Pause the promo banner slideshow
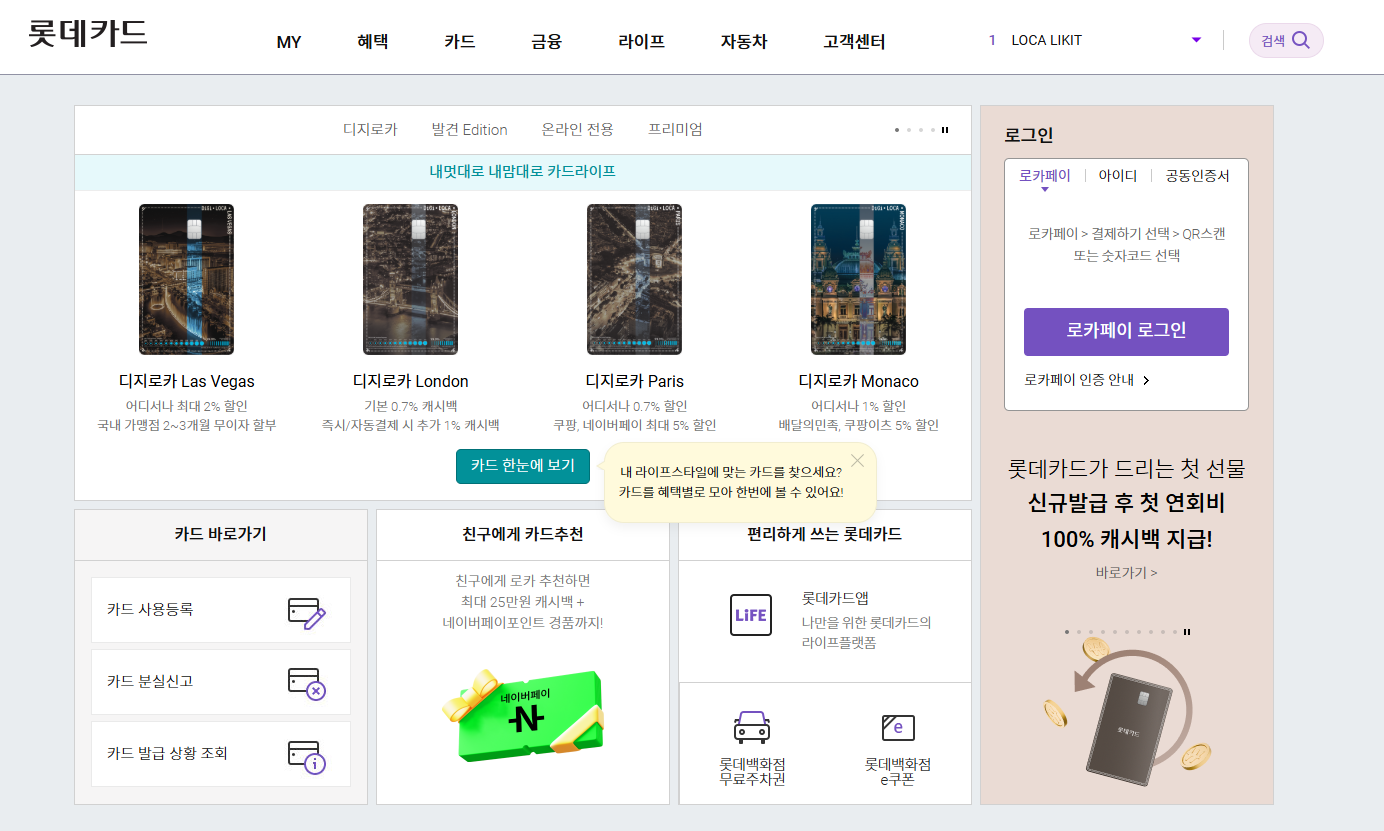 [1187, 632]
